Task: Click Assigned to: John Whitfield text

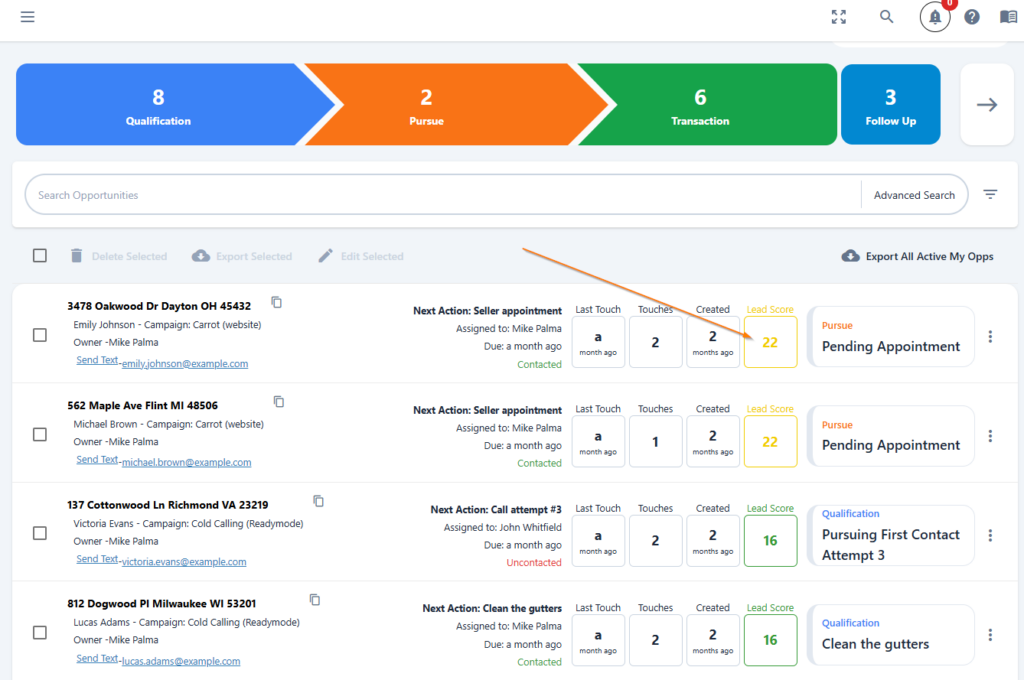Action: pos(502,527)
